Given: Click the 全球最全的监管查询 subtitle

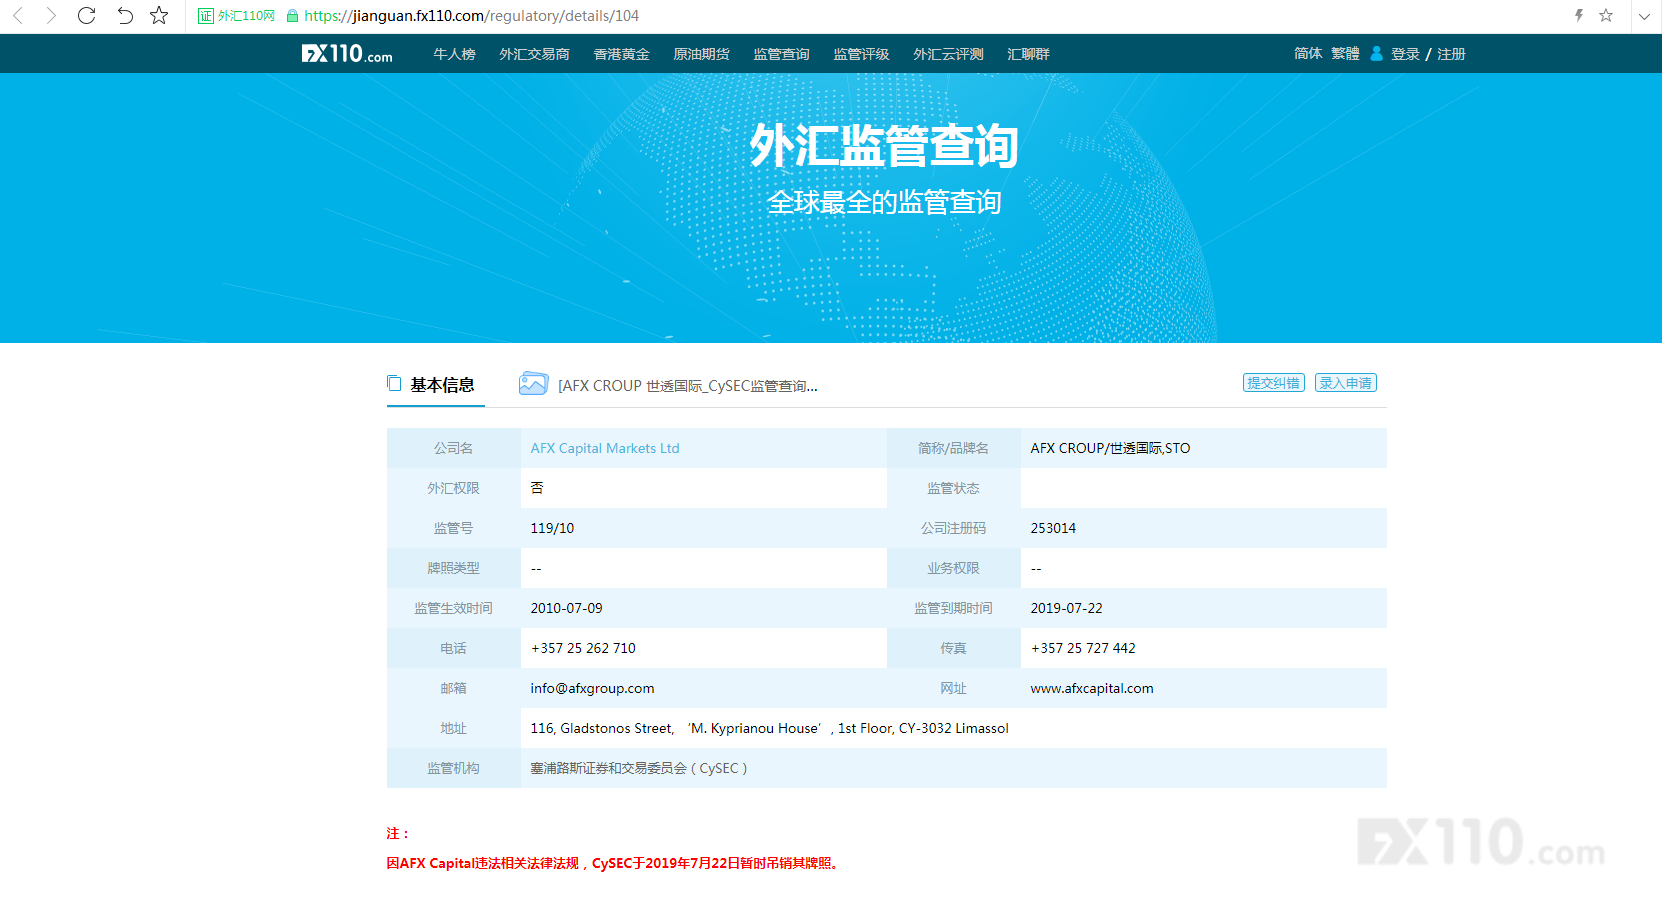Looking at the screenshot, I should tap(884, 202).
